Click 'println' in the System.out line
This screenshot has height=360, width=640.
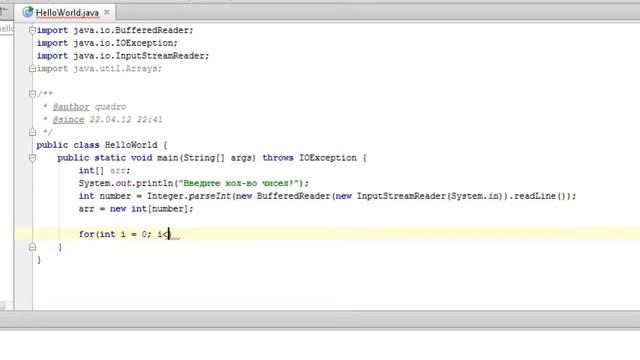[155, 183]
